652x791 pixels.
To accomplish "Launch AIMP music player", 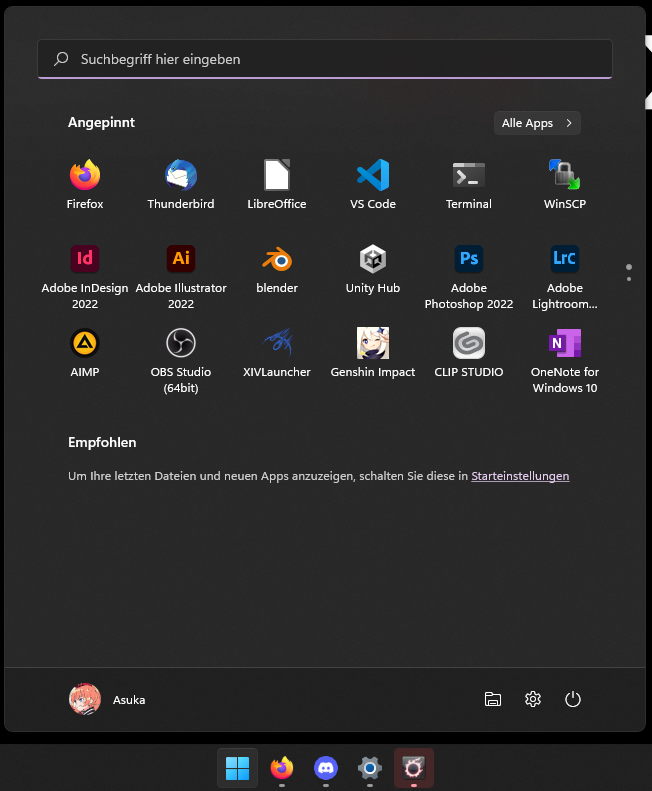I will coord(85,353).
